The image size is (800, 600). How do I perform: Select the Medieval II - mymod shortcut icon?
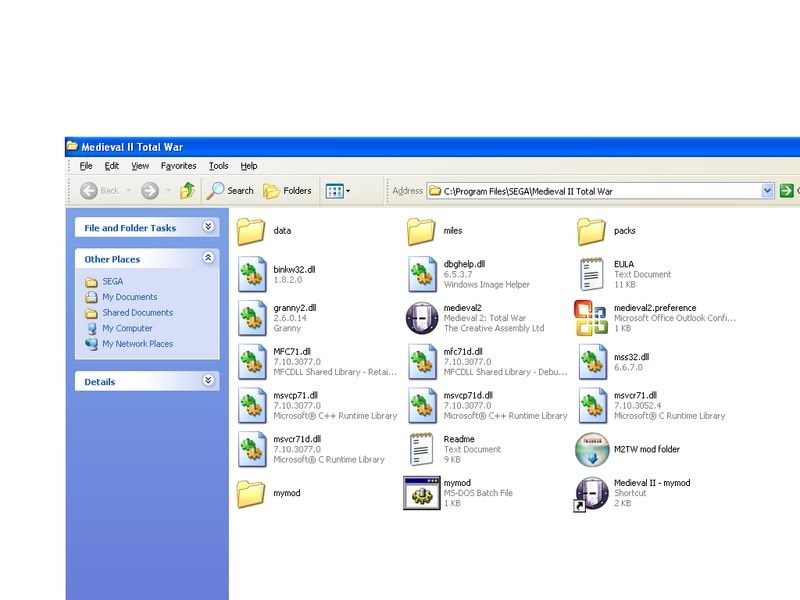(591, 494)
